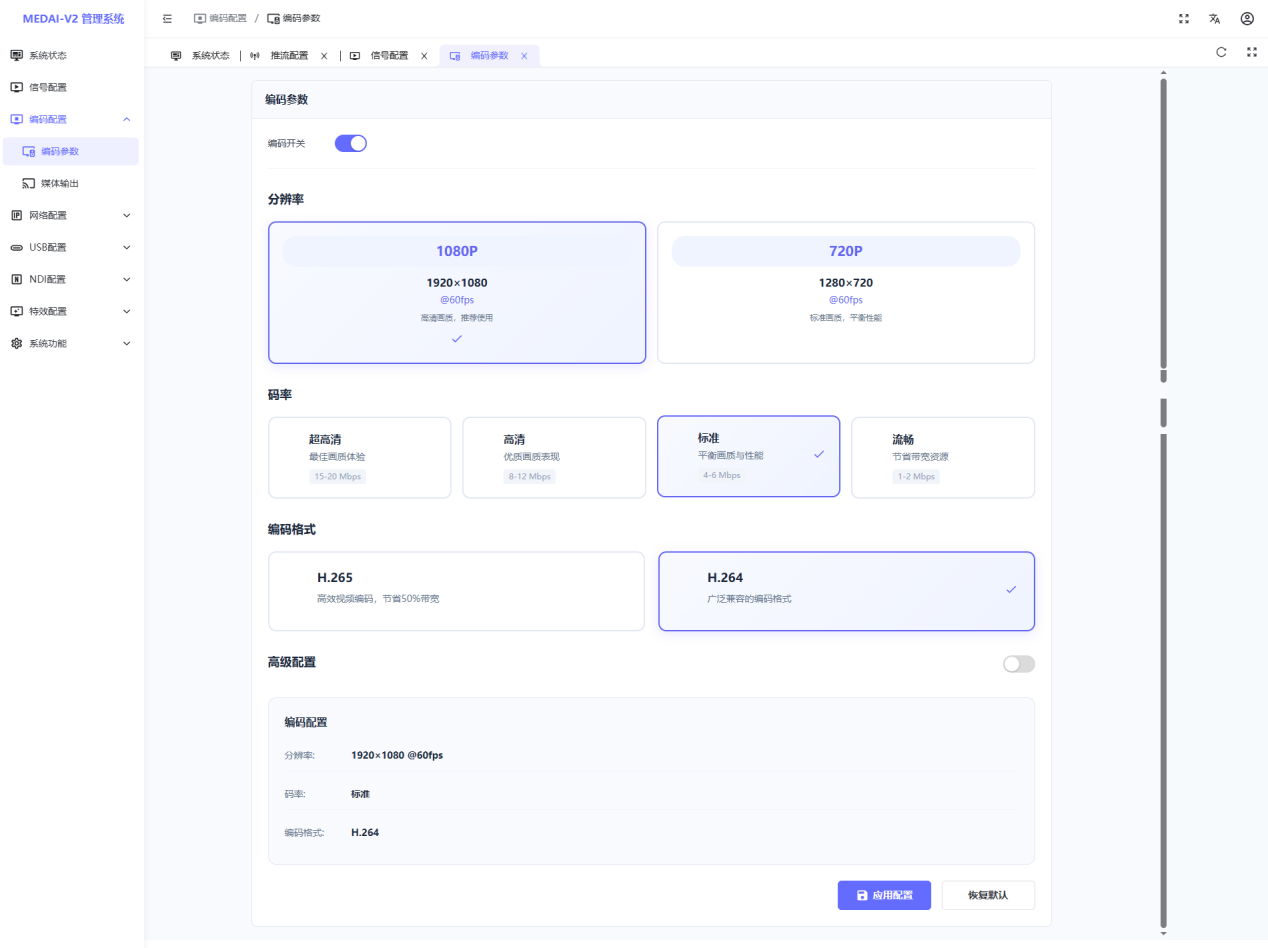The image size is (1268, 948).
Task: Click the fullscreen icon in top header
Action: click(x=1184, y=18)
